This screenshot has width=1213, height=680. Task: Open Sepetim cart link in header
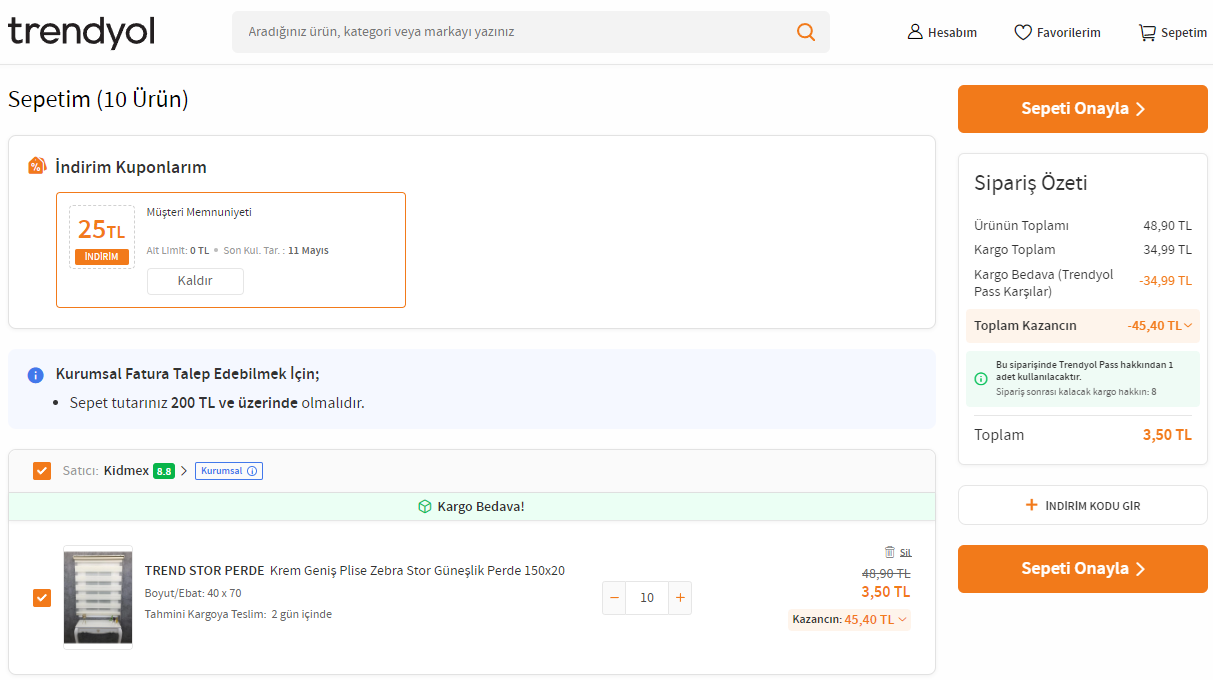coord(1173,32)
